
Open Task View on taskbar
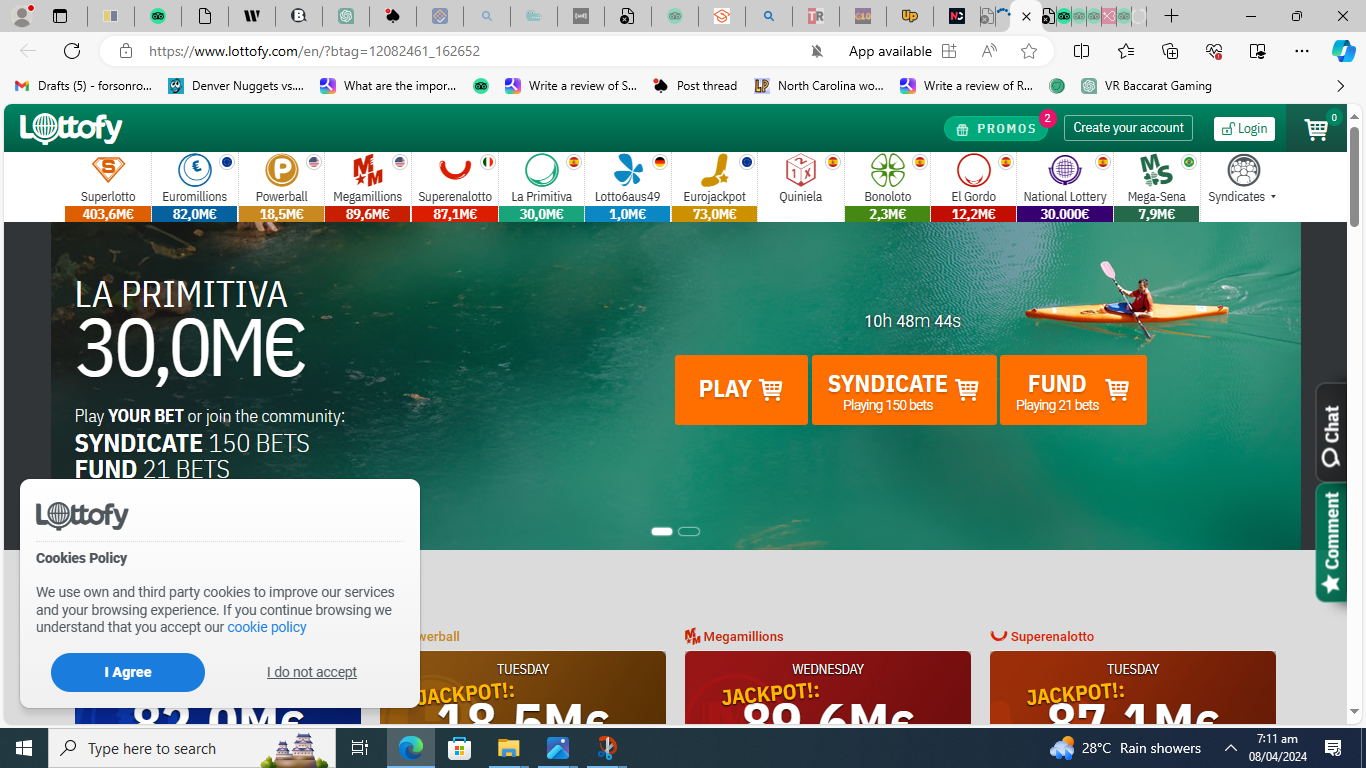(360, 748)
